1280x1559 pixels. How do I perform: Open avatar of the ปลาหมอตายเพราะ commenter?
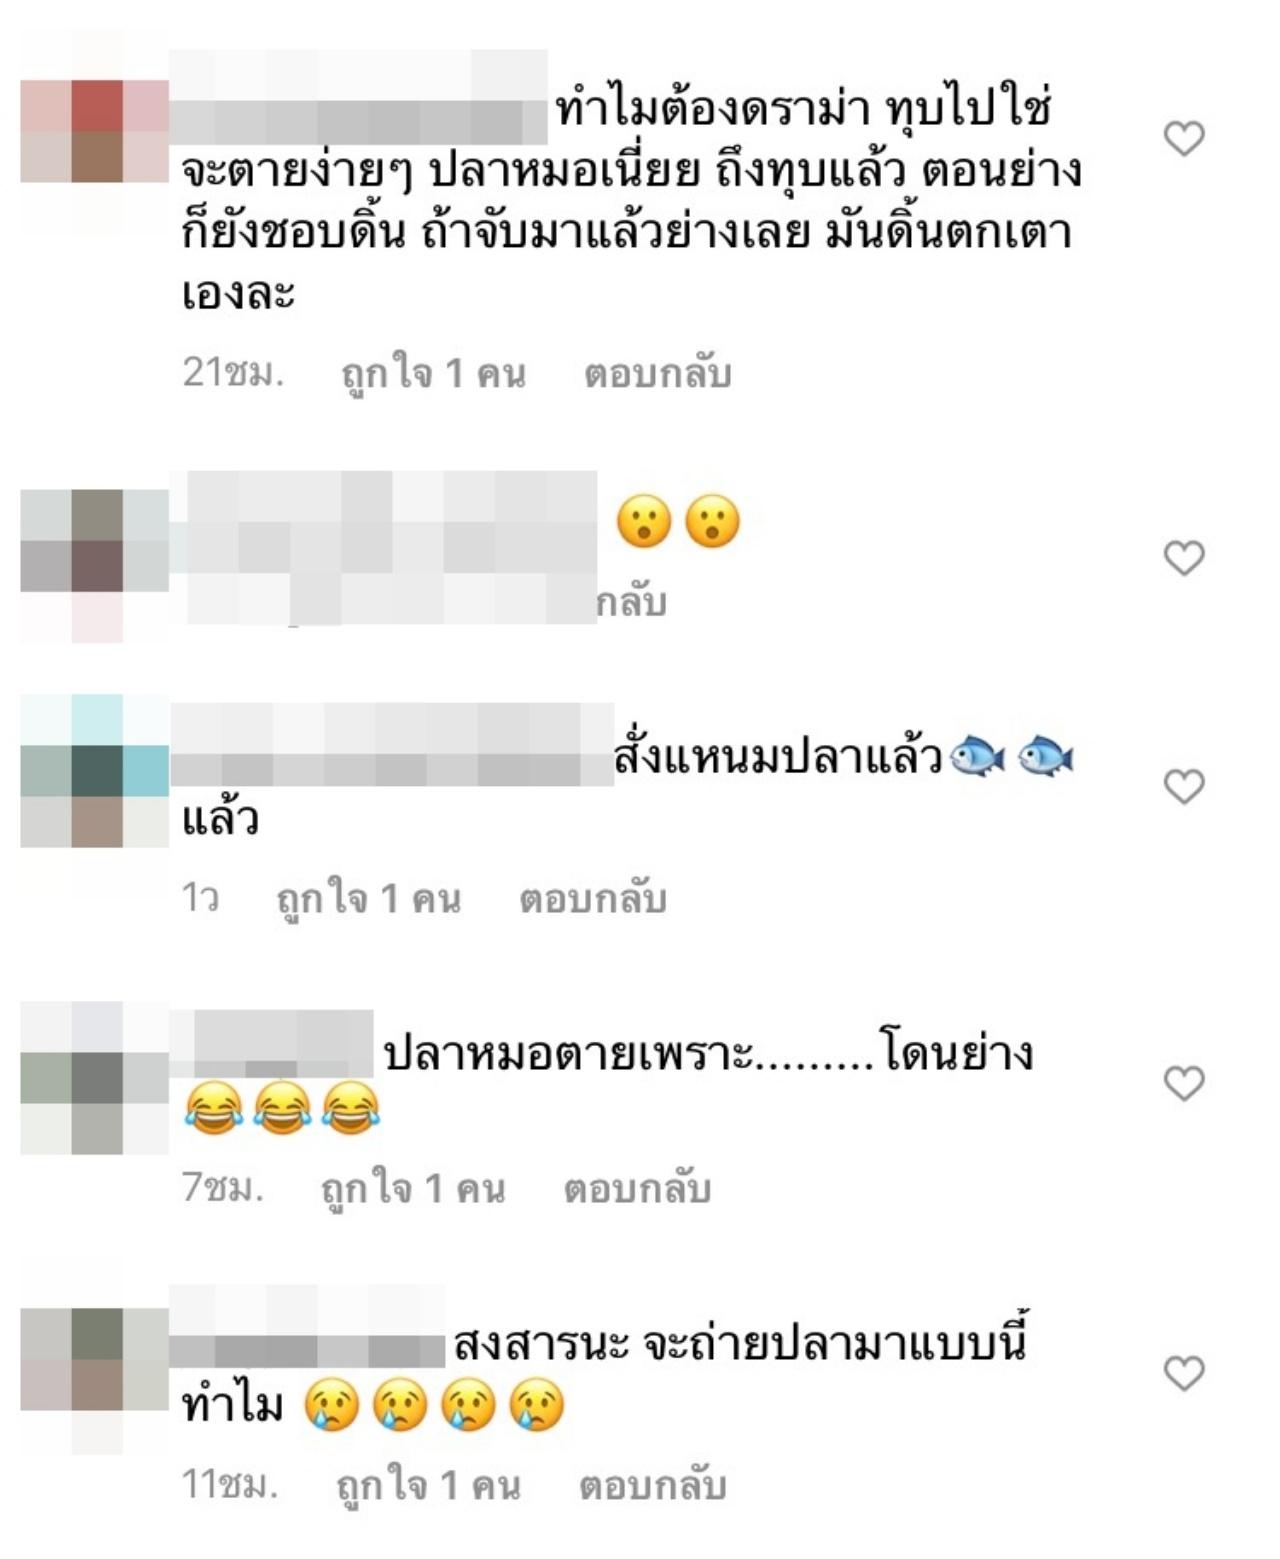tap(96, 1078)
